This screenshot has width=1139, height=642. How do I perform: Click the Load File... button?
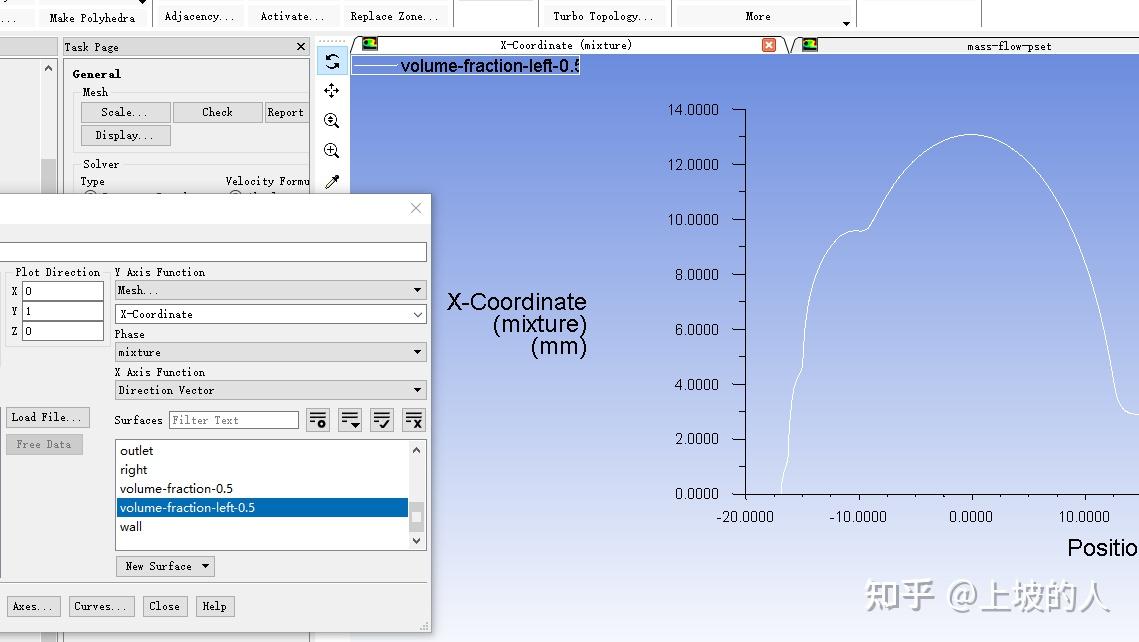48,417
